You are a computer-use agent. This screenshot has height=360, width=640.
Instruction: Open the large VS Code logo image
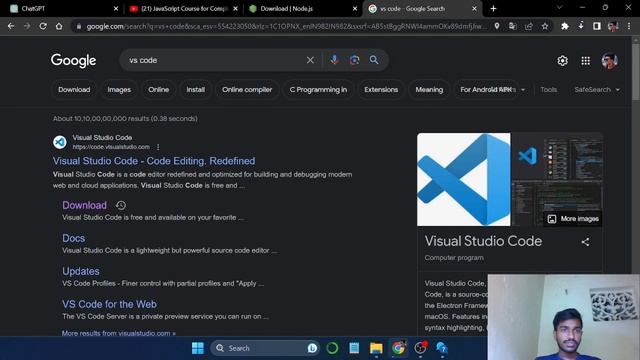[x=463, y=180]
